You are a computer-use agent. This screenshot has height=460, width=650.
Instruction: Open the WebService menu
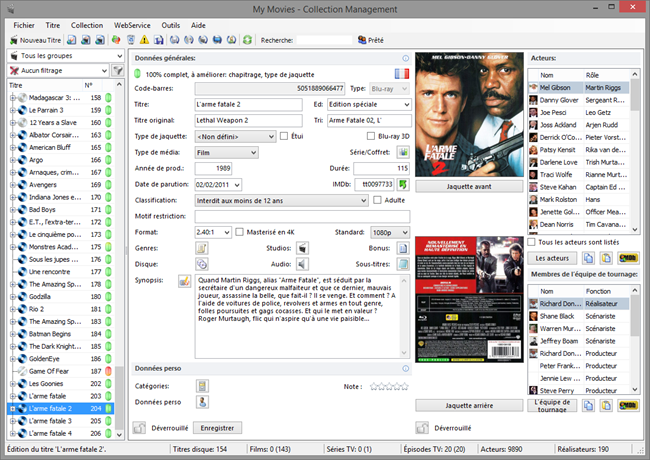tap(132, 25)
